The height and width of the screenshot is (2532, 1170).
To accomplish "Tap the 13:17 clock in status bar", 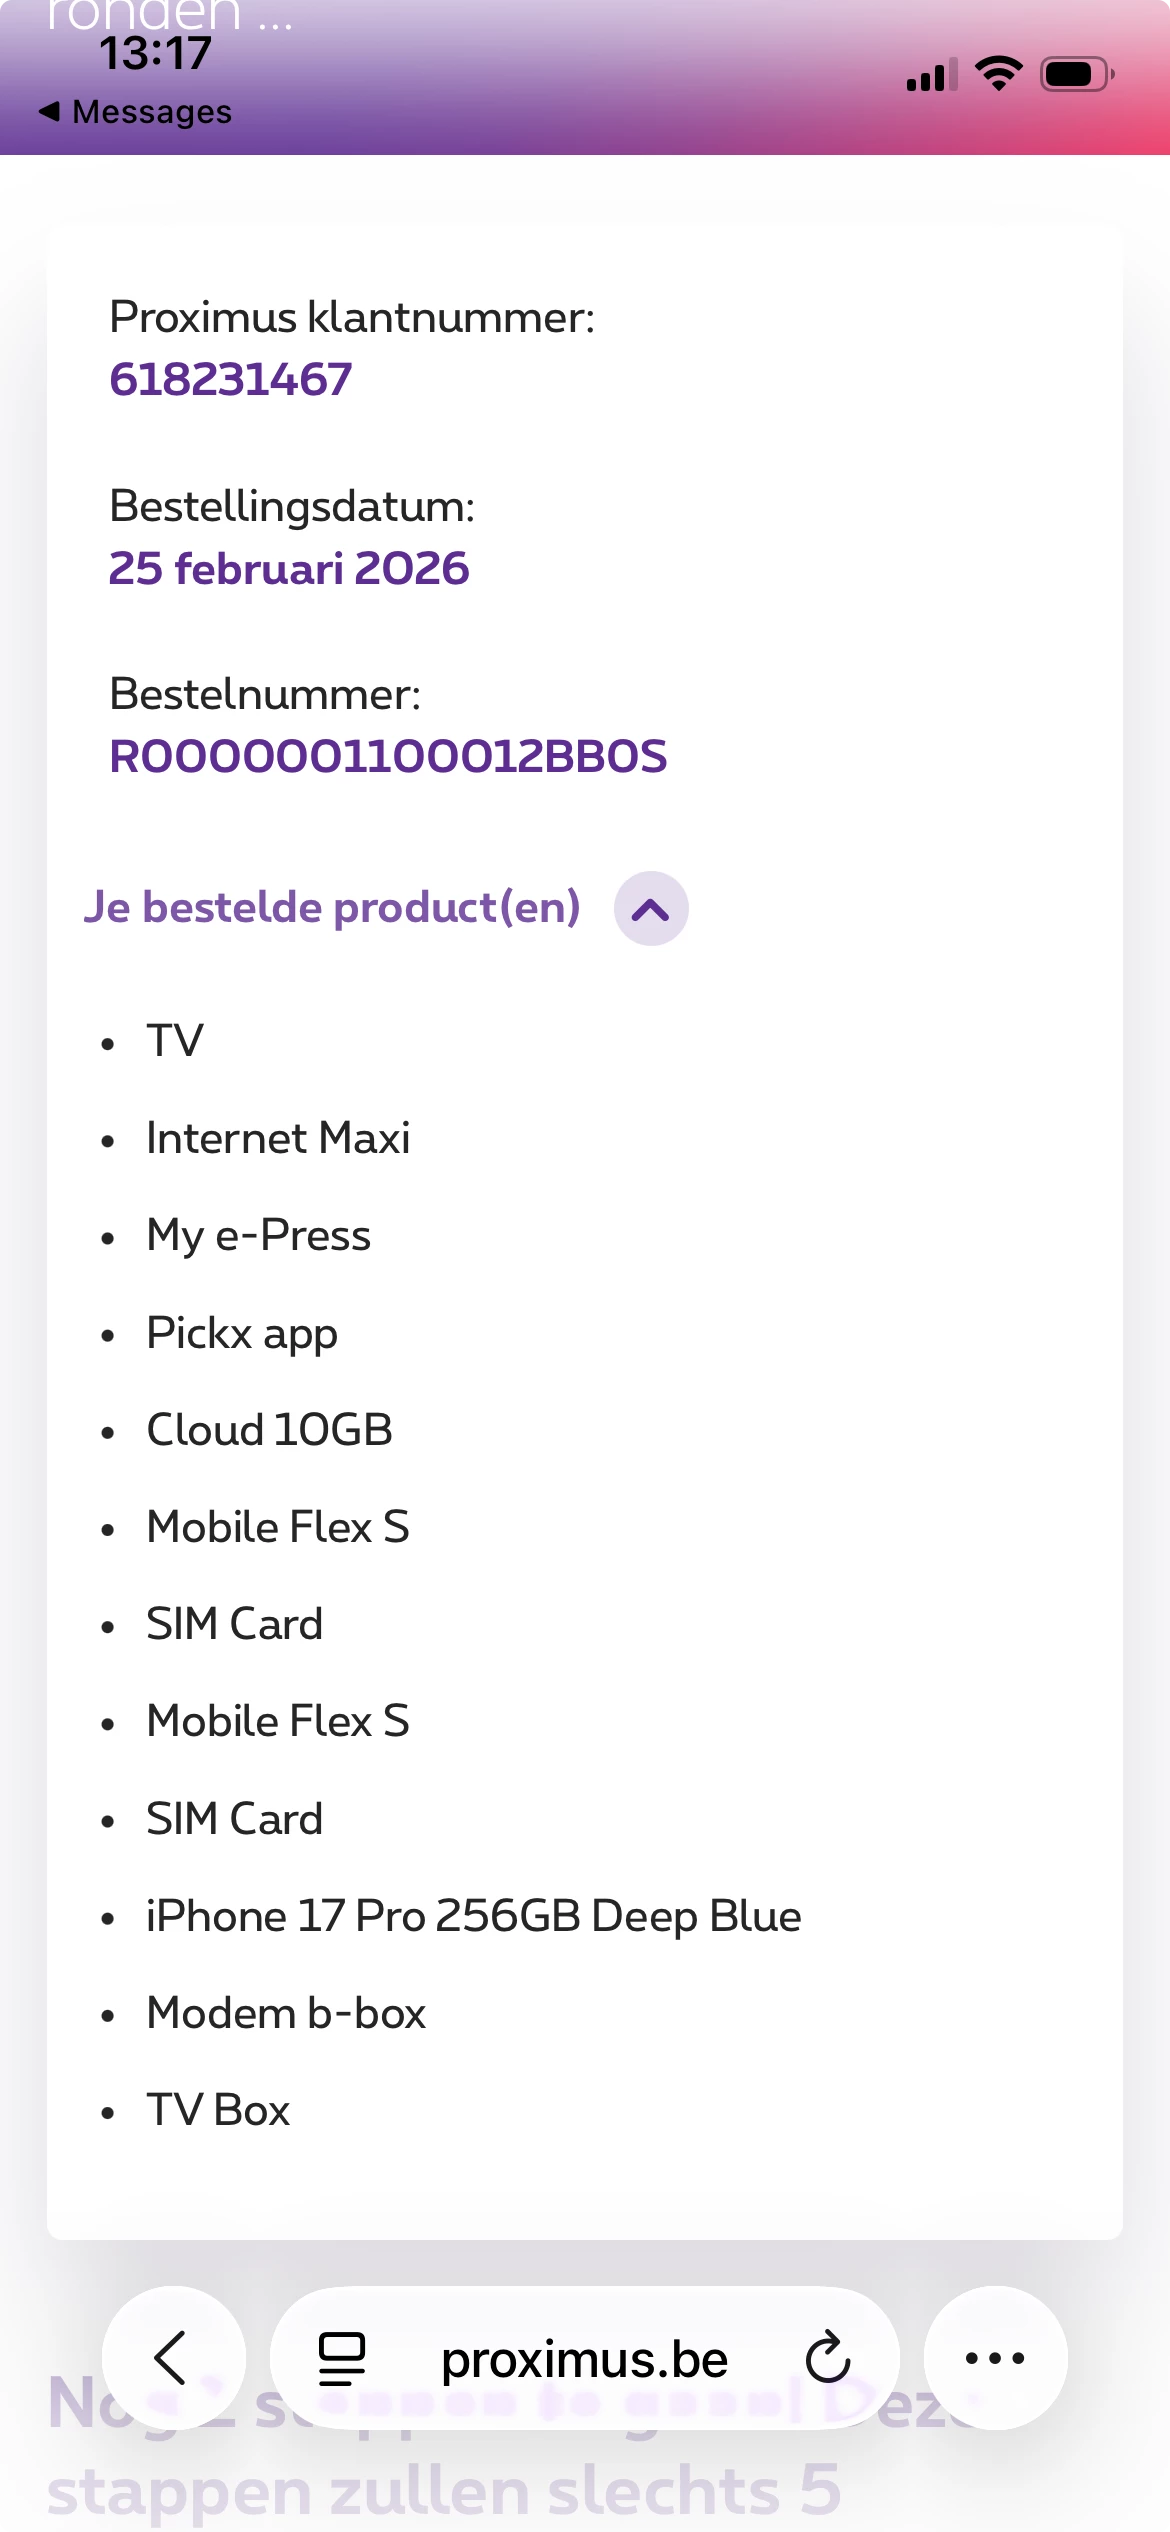I will tap(155, 54).
